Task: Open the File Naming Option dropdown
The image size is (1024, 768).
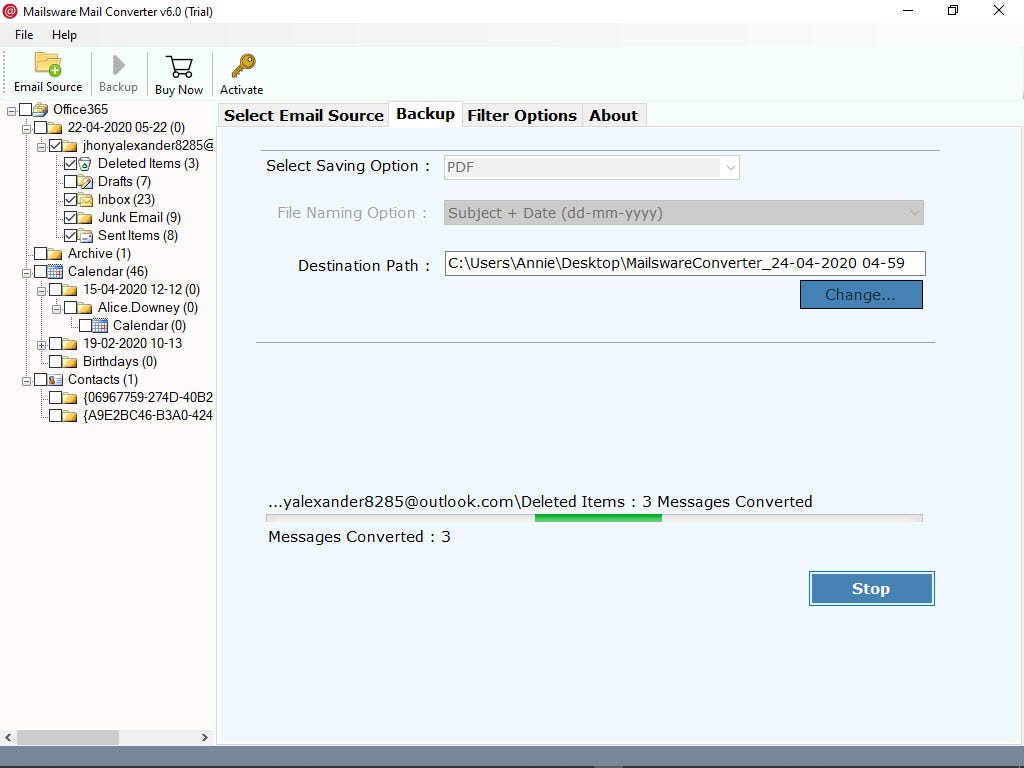Action: coord(684,213)
